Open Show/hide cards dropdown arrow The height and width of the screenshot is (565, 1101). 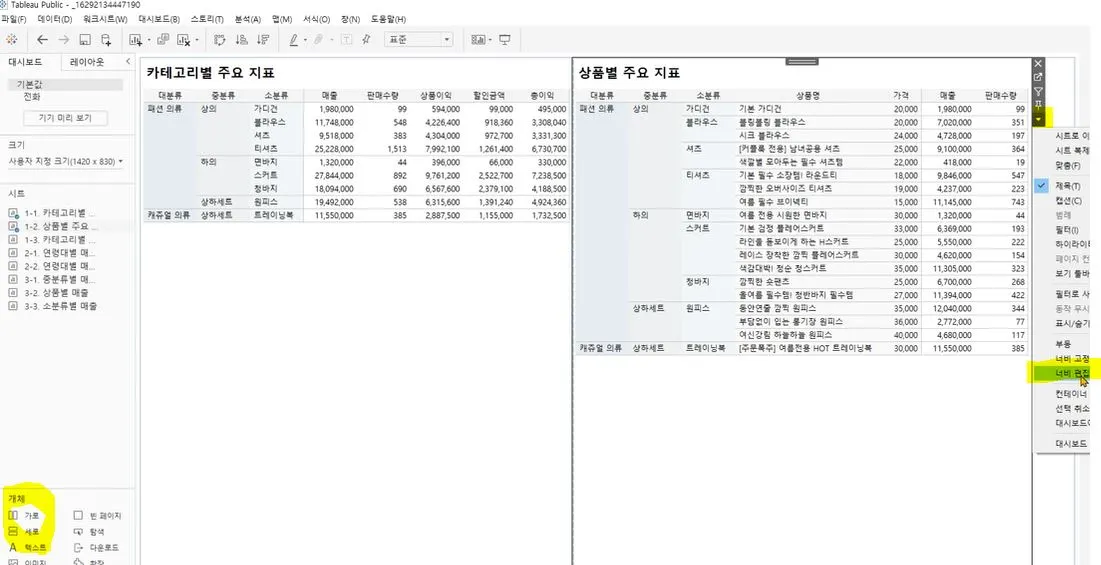coord(490,40)
